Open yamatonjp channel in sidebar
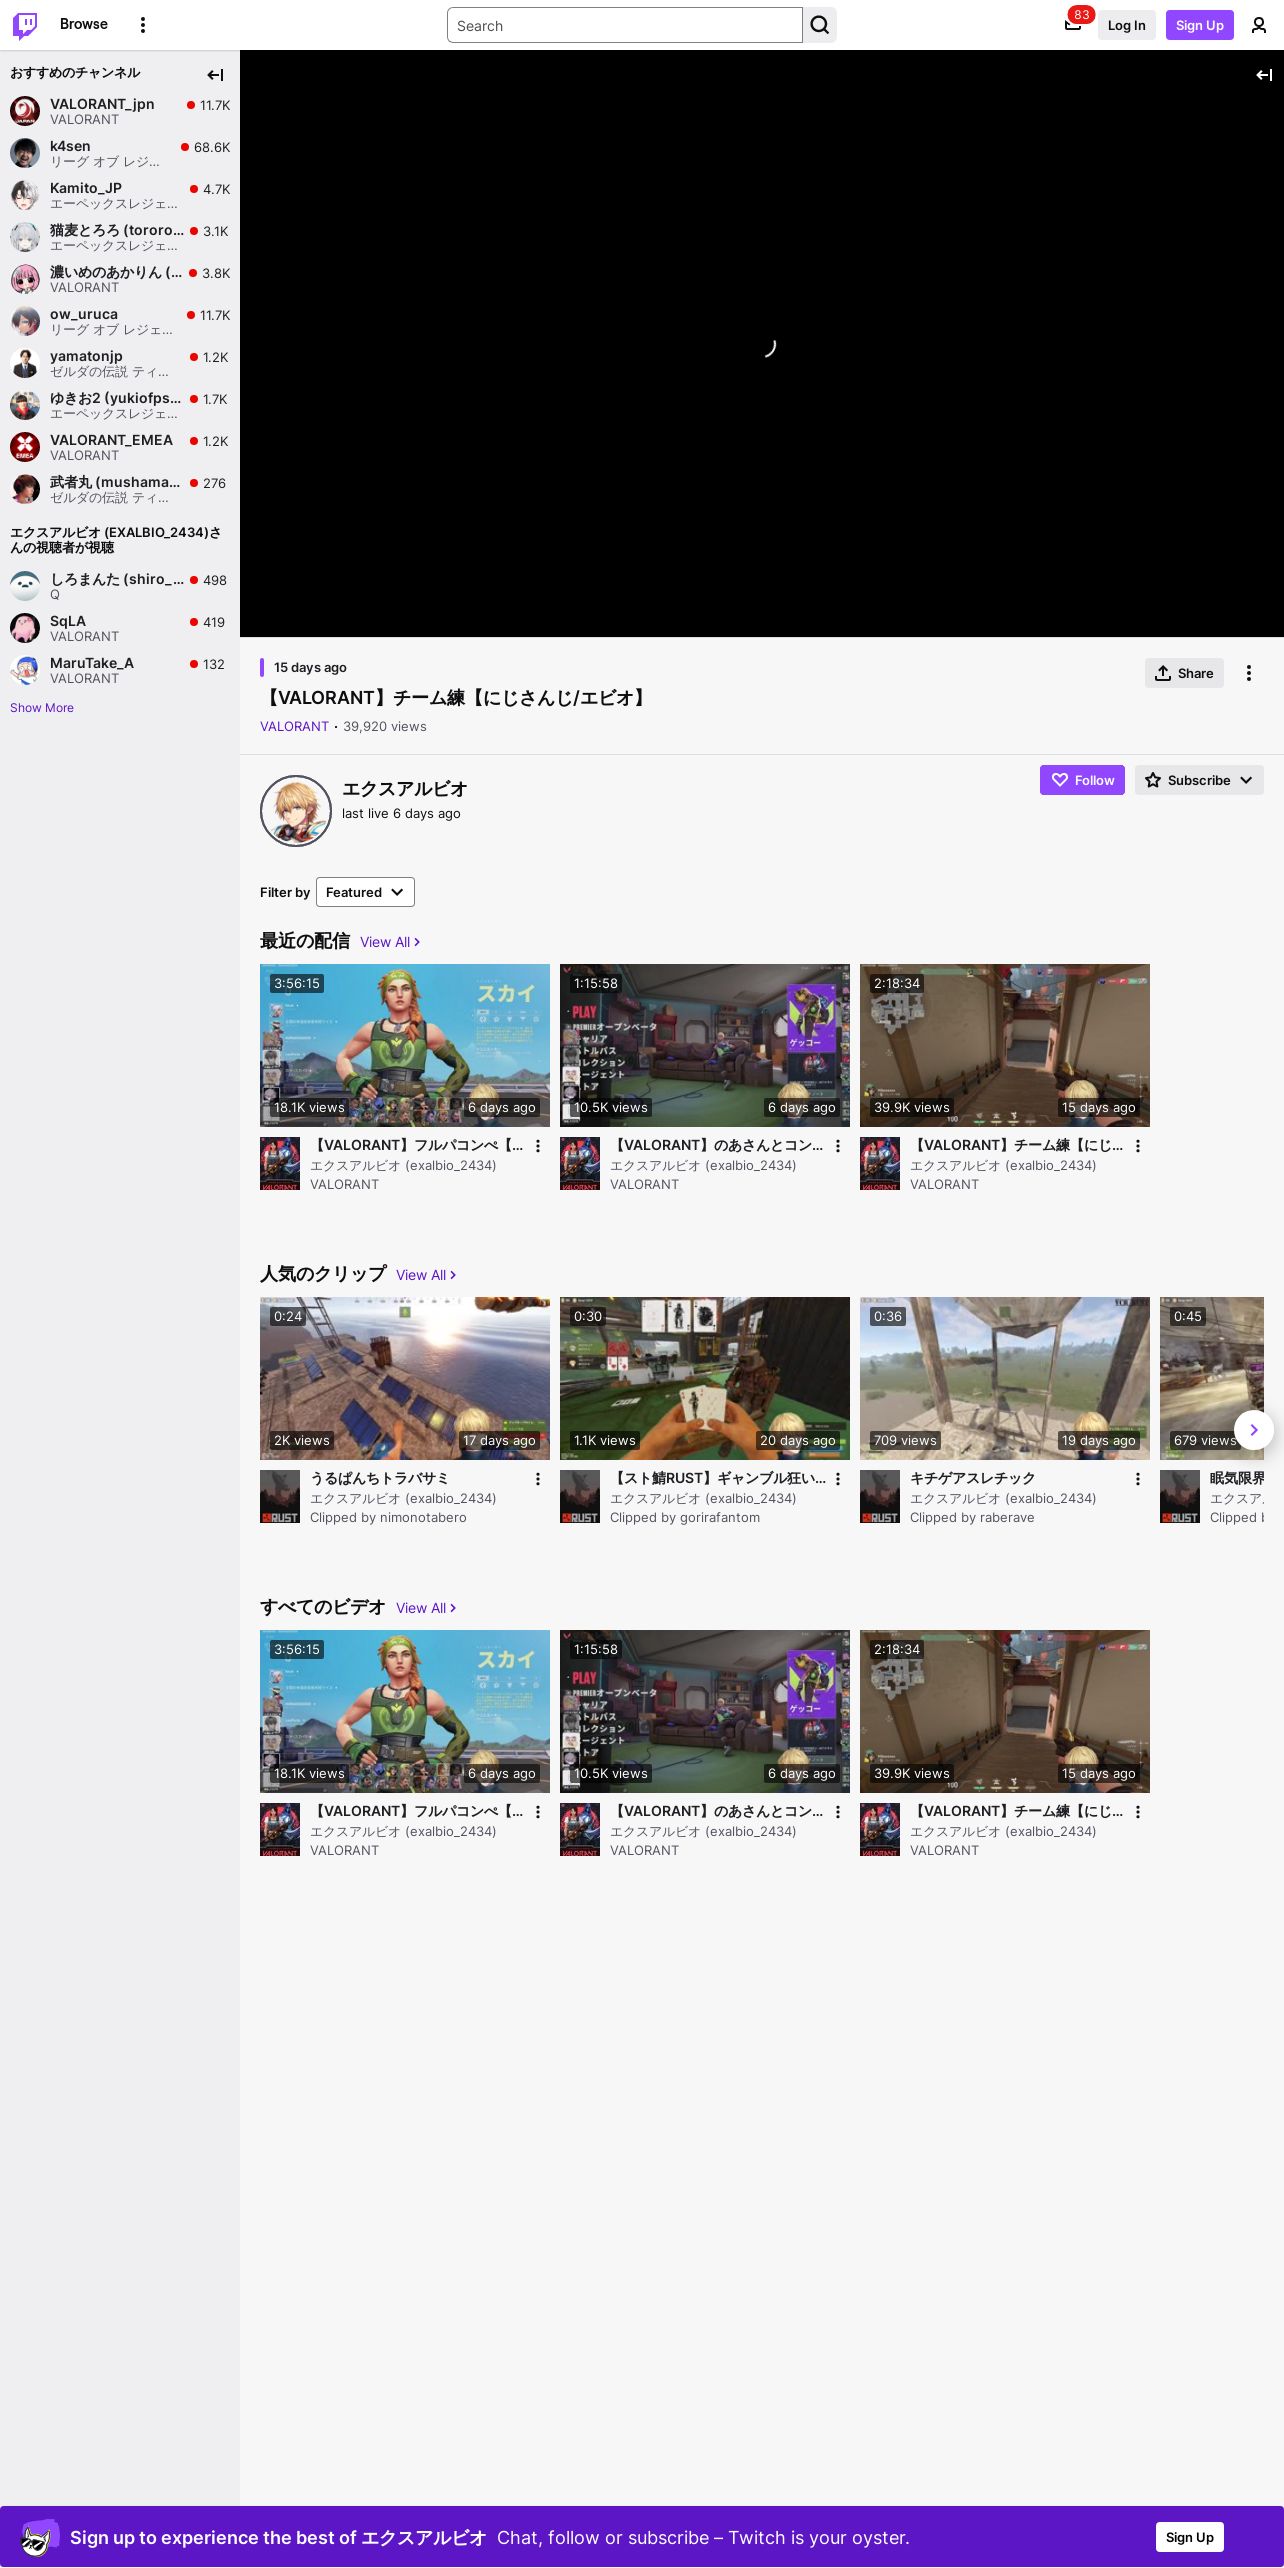 point(120,363)
